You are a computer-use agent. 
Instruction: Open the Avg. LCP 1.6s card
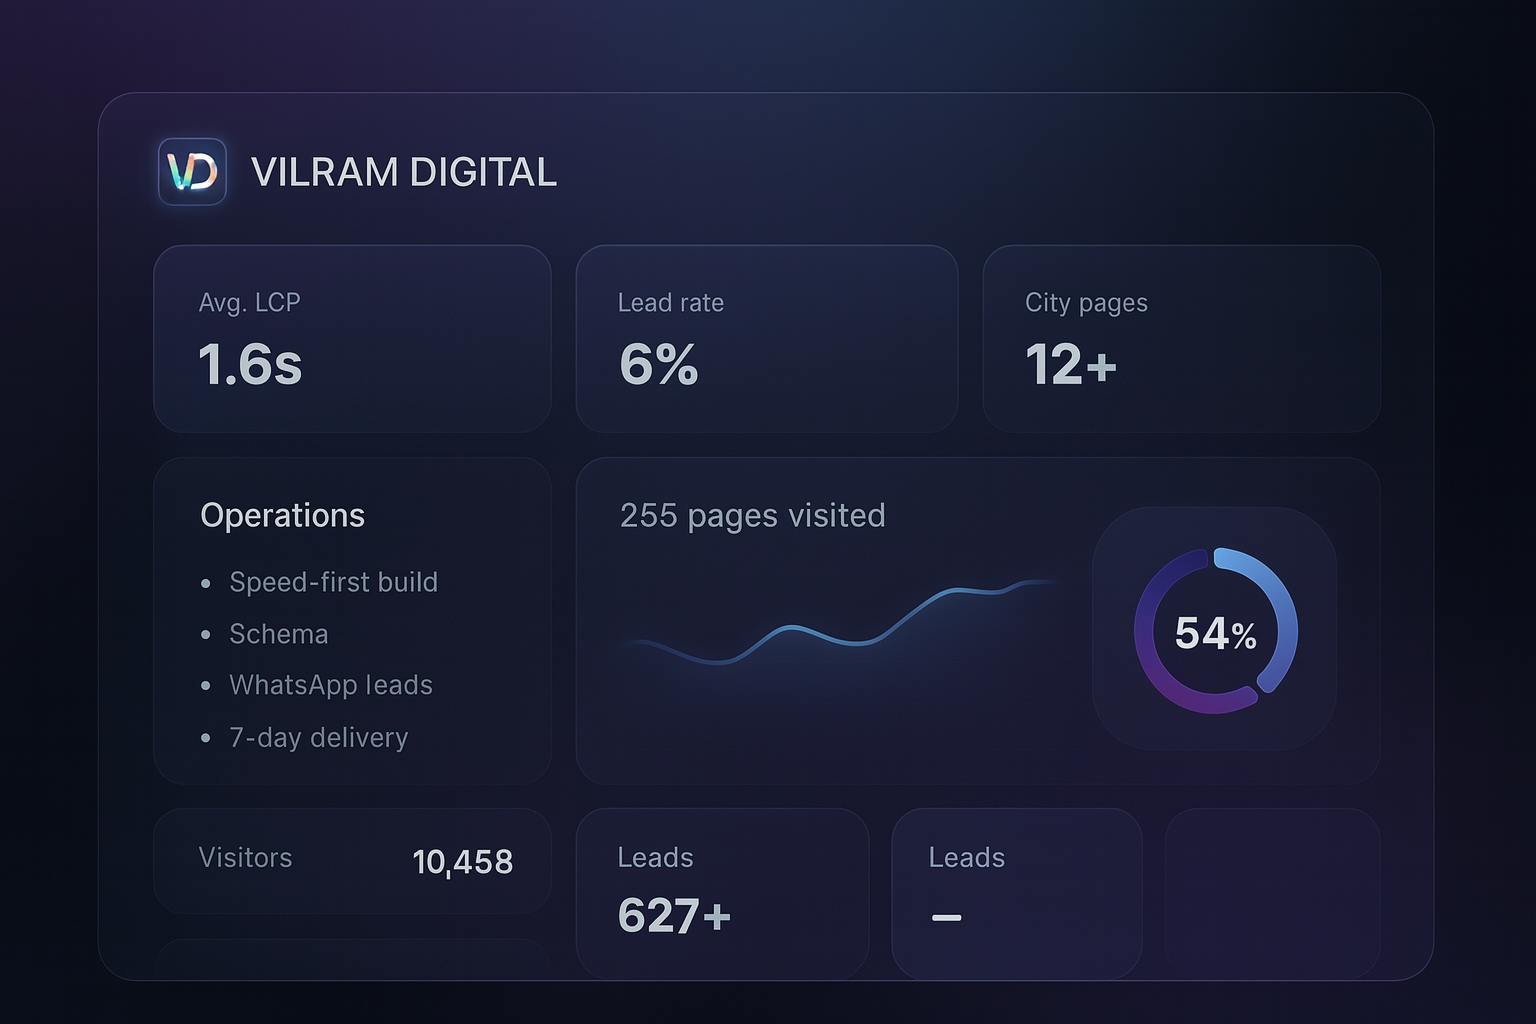352,338
